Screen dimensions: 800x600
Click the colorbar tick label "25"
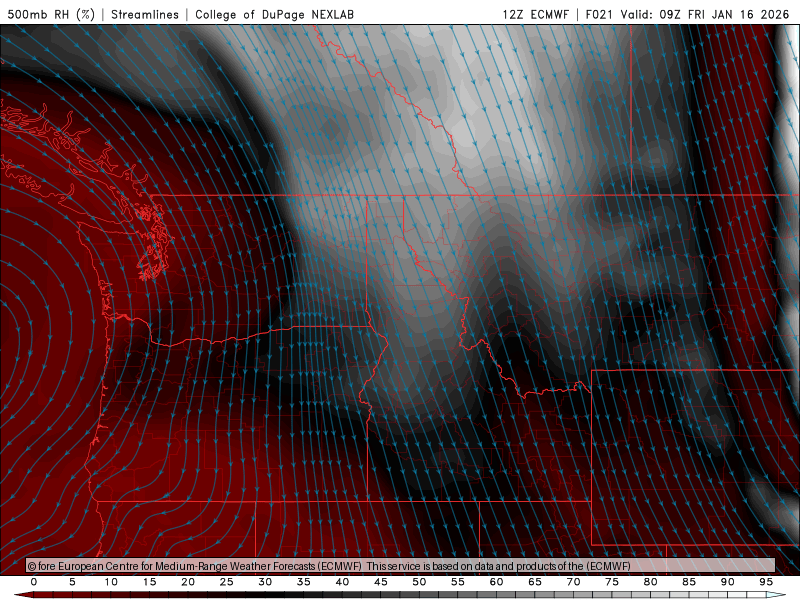[x=227, y=582]
